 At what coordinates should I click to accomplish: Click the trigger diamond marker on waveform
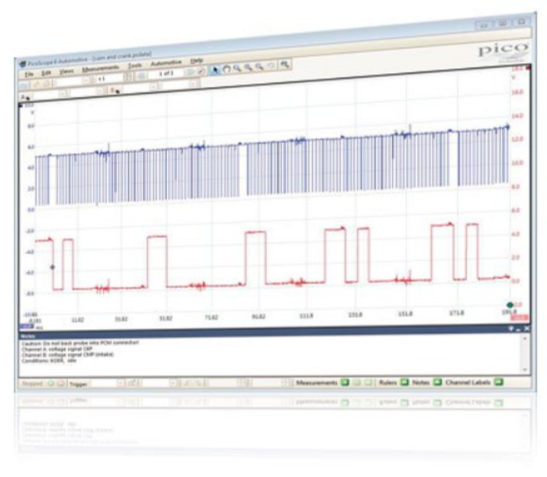click(x=52, y=267)
